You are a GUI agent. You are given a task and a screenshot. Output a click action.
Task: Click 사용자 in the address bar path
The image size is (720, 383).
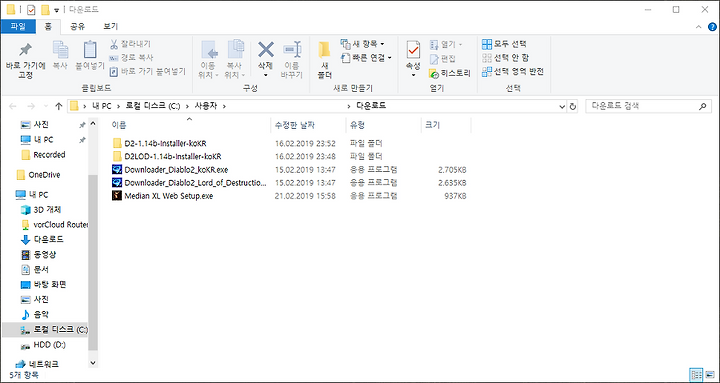205,106
